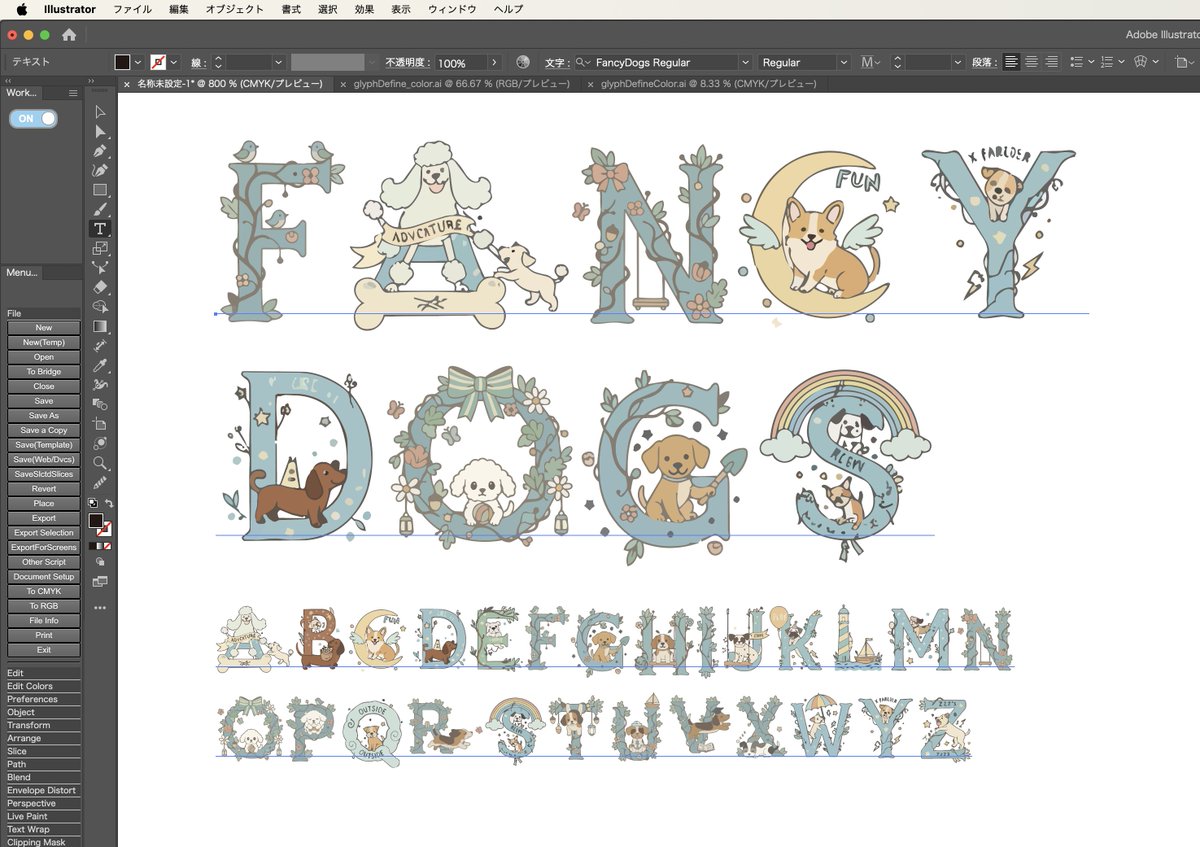
Task: Click the Place button
Action: [x=44, y=504]
